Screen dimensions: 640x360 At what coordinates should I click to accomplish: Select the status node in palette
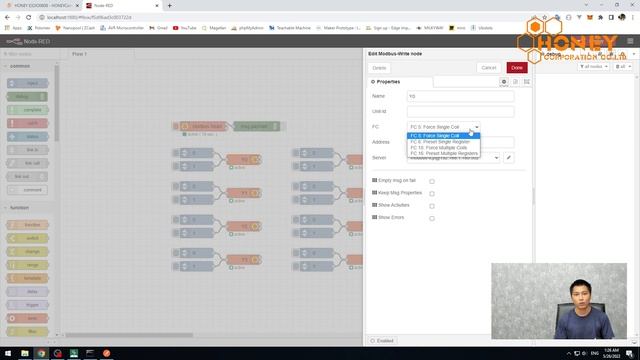pyautogui.click(x=28, y=137)
